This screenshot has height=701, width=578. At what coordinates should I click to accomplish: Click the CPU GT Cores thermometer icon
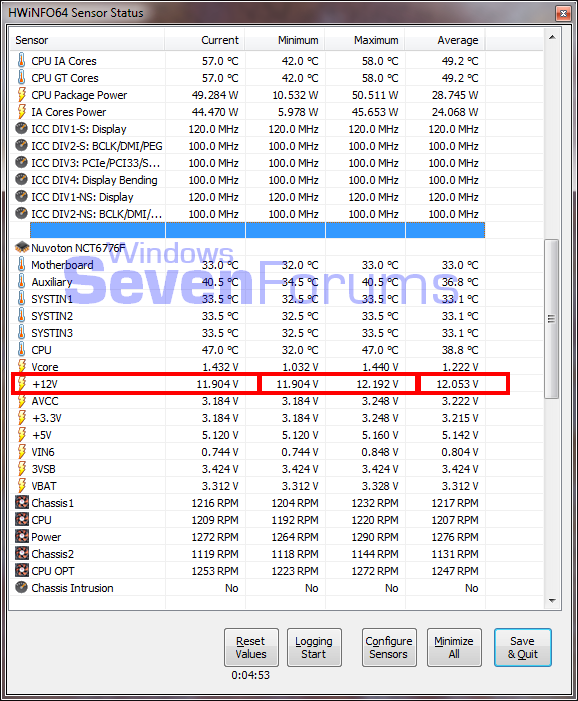tap(21, 77)
